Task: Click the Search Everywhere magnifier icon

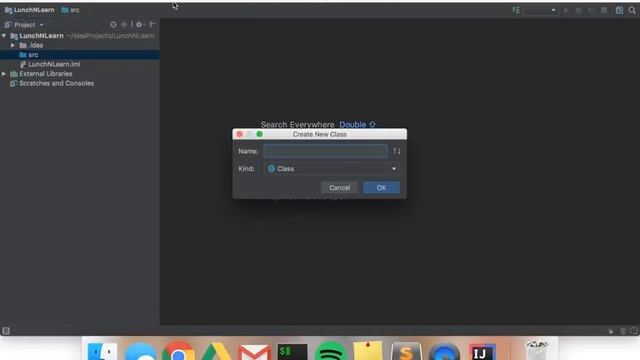Action: pos(632,10)
